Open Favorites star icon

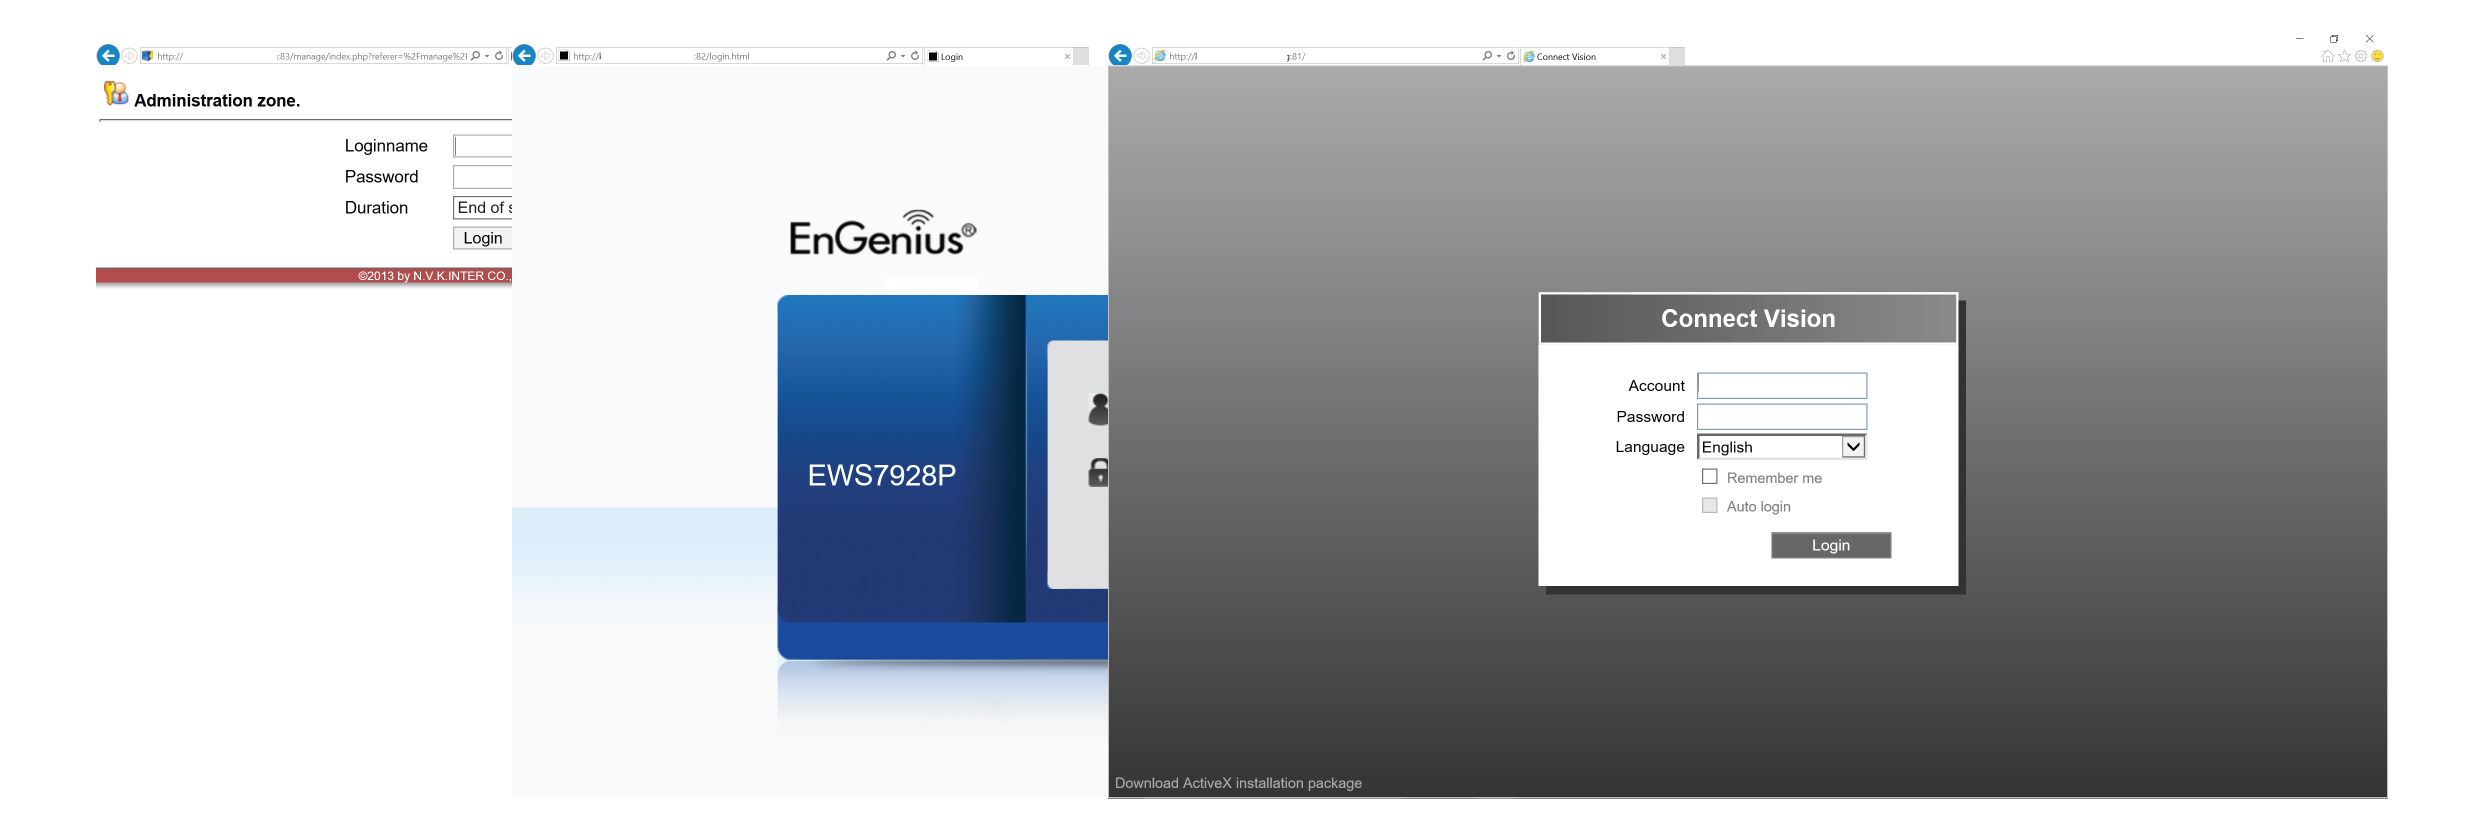click(x=2344, y=56)
